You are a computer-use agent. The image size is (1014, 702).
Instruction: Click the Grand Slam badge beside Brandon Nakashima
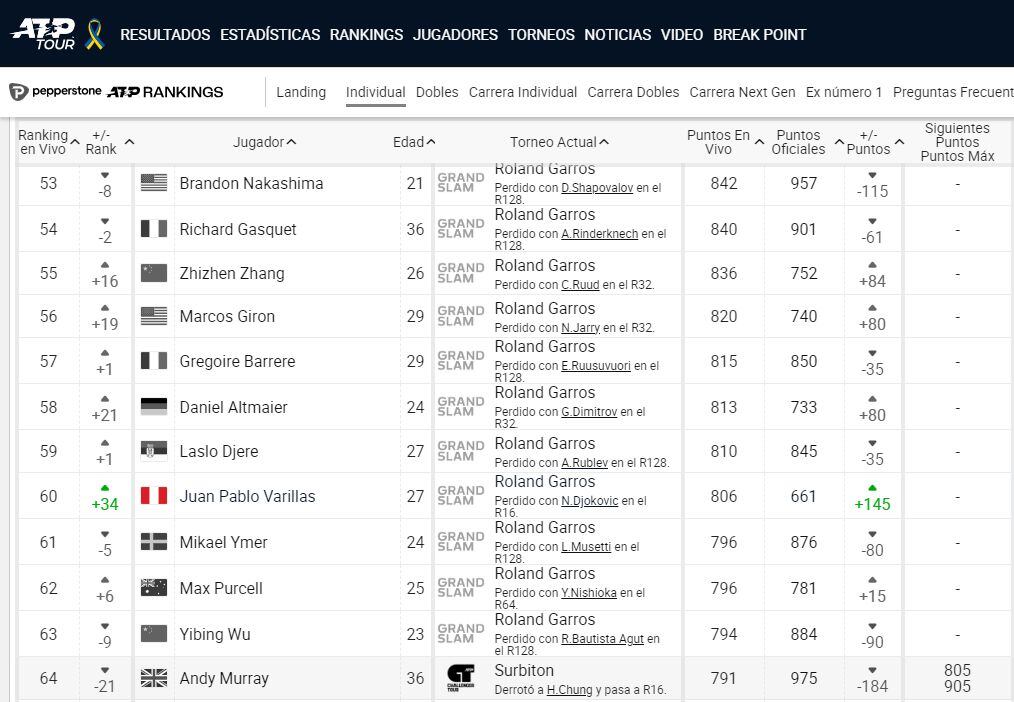pos(460,183)
